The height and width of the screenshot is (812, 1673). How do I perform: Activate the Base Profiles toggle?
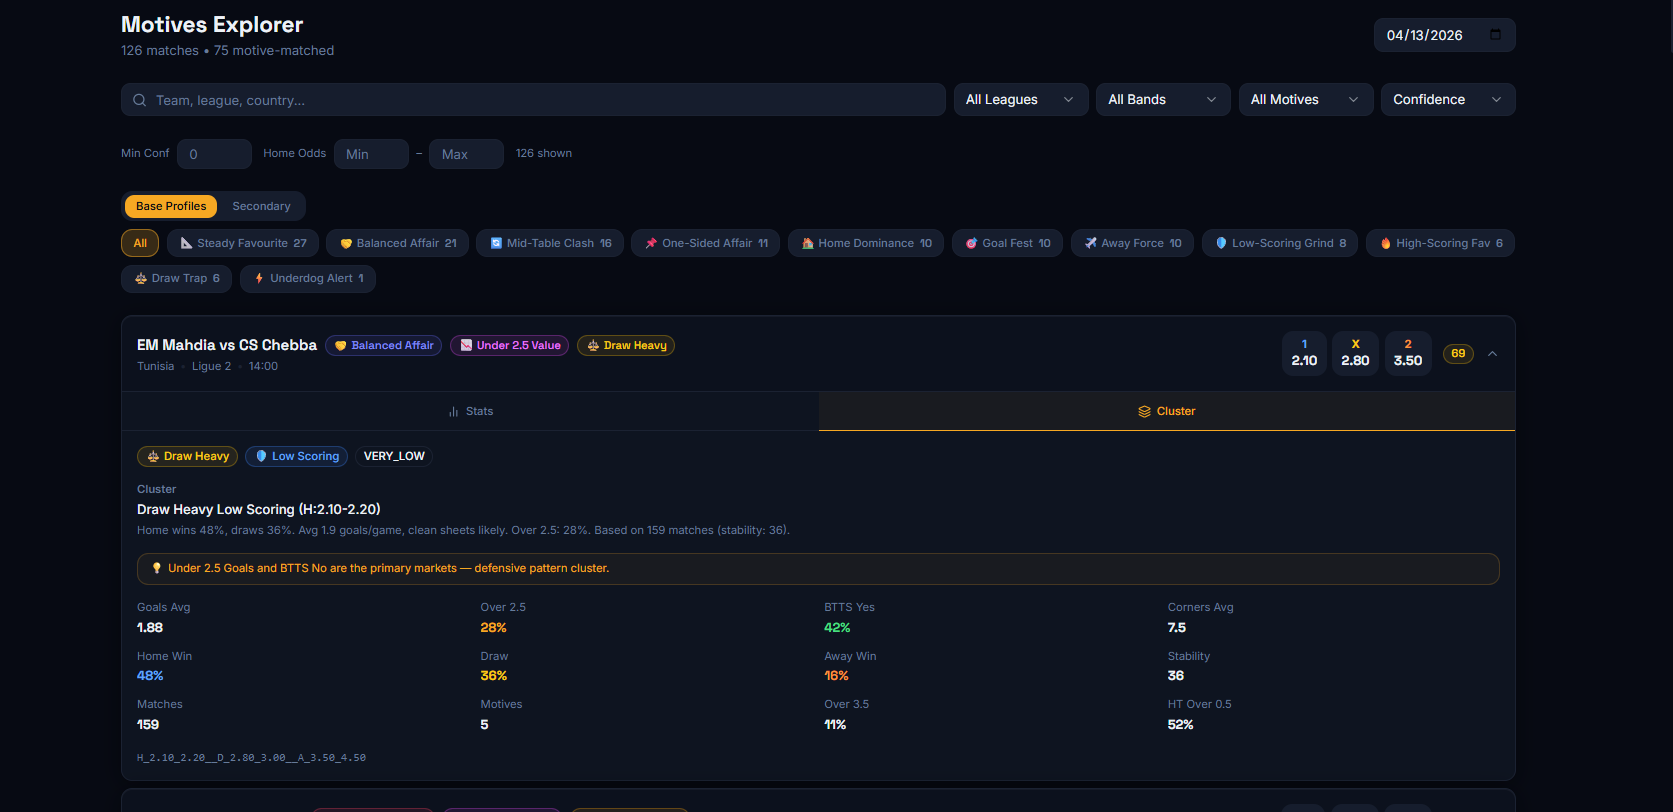tap(171, 206)
